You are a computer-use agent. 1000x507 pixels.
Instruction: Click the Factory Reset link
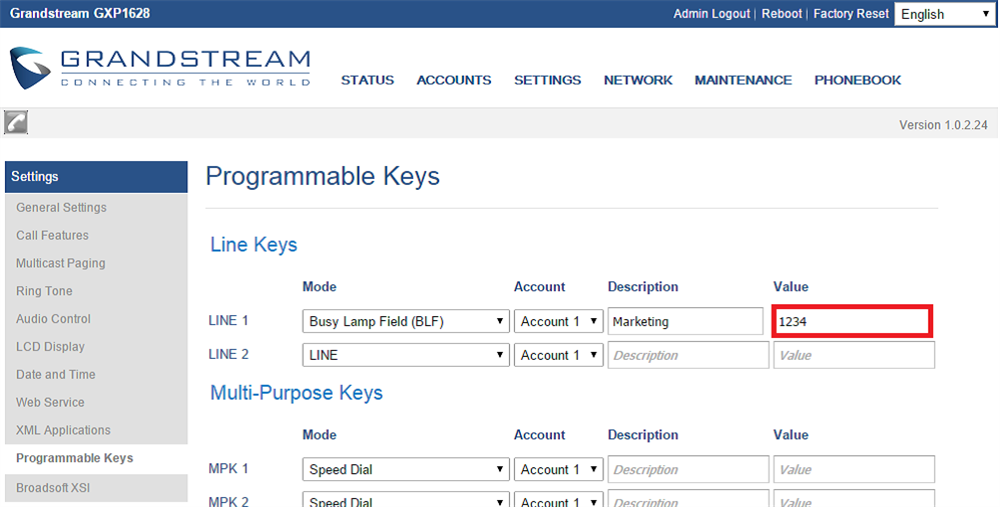coord(851,14)
